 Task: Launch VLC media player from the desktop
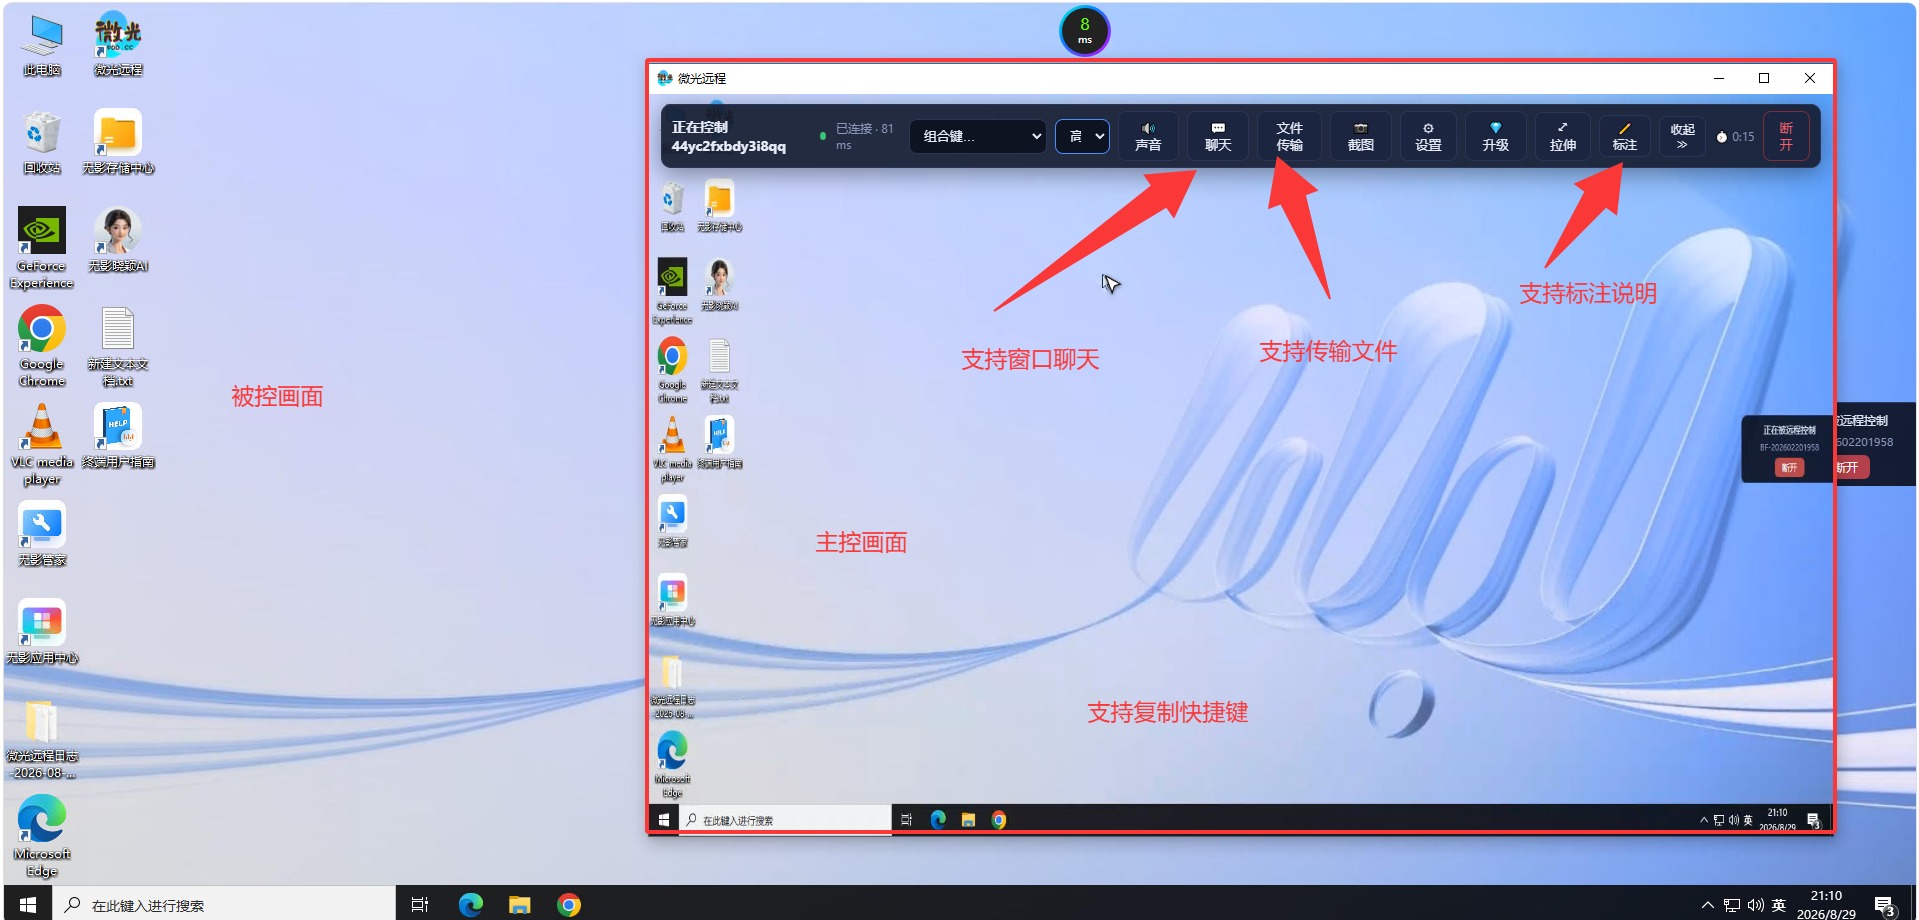click(x=42, y=444)
